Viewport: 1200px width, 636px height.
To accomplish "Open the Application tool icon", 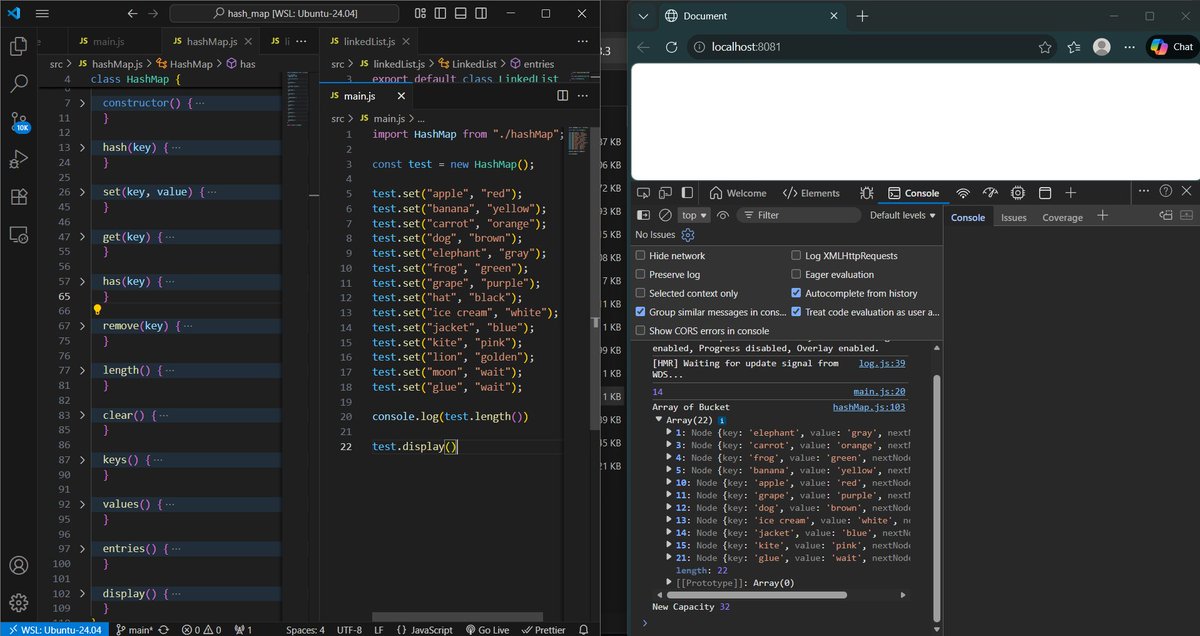I will coord(1045,193).
